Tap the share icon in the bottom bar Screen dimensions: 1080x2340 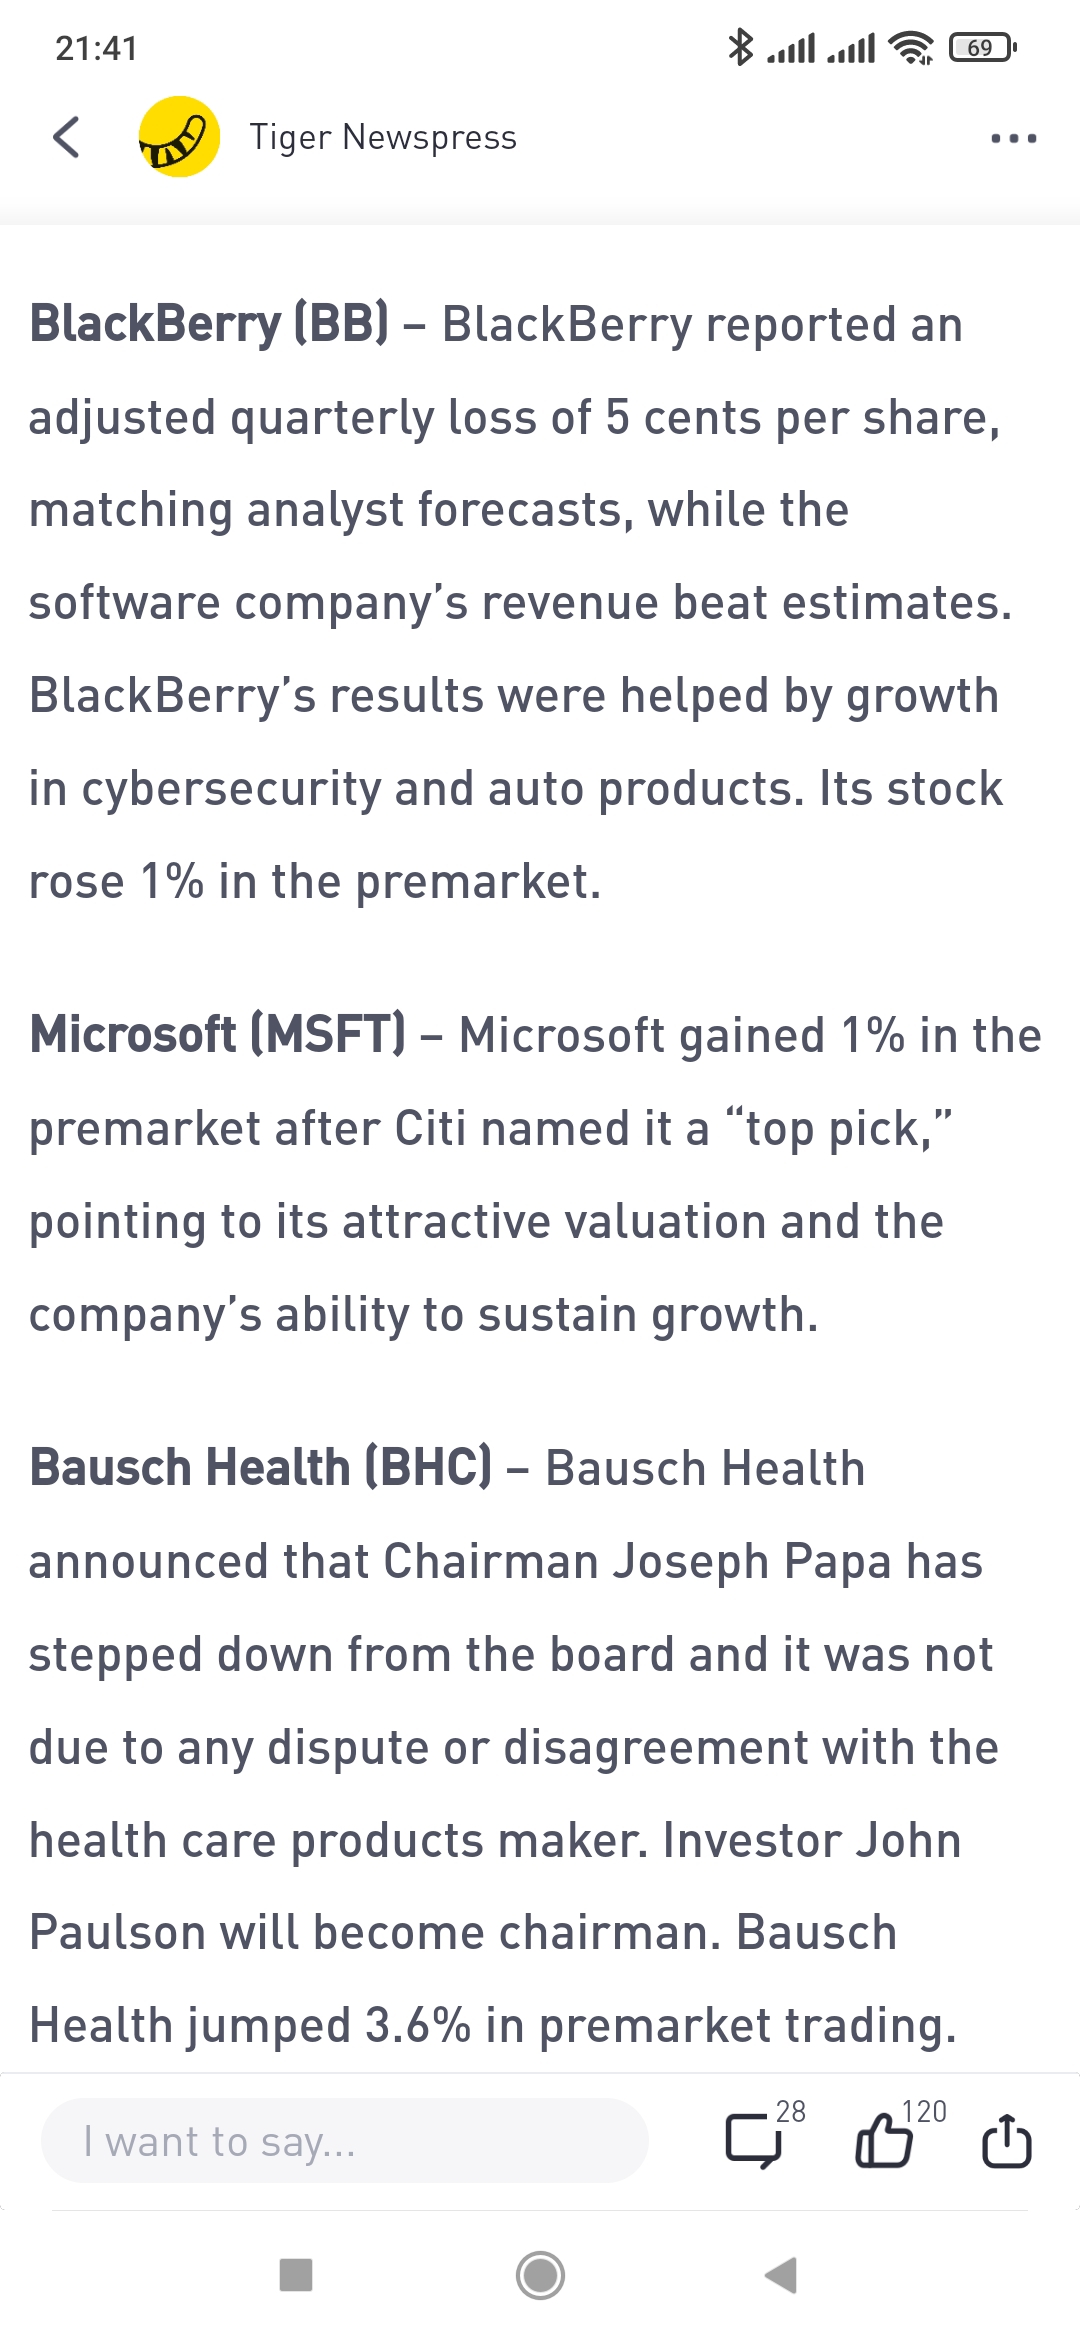click(1006, 2141)
